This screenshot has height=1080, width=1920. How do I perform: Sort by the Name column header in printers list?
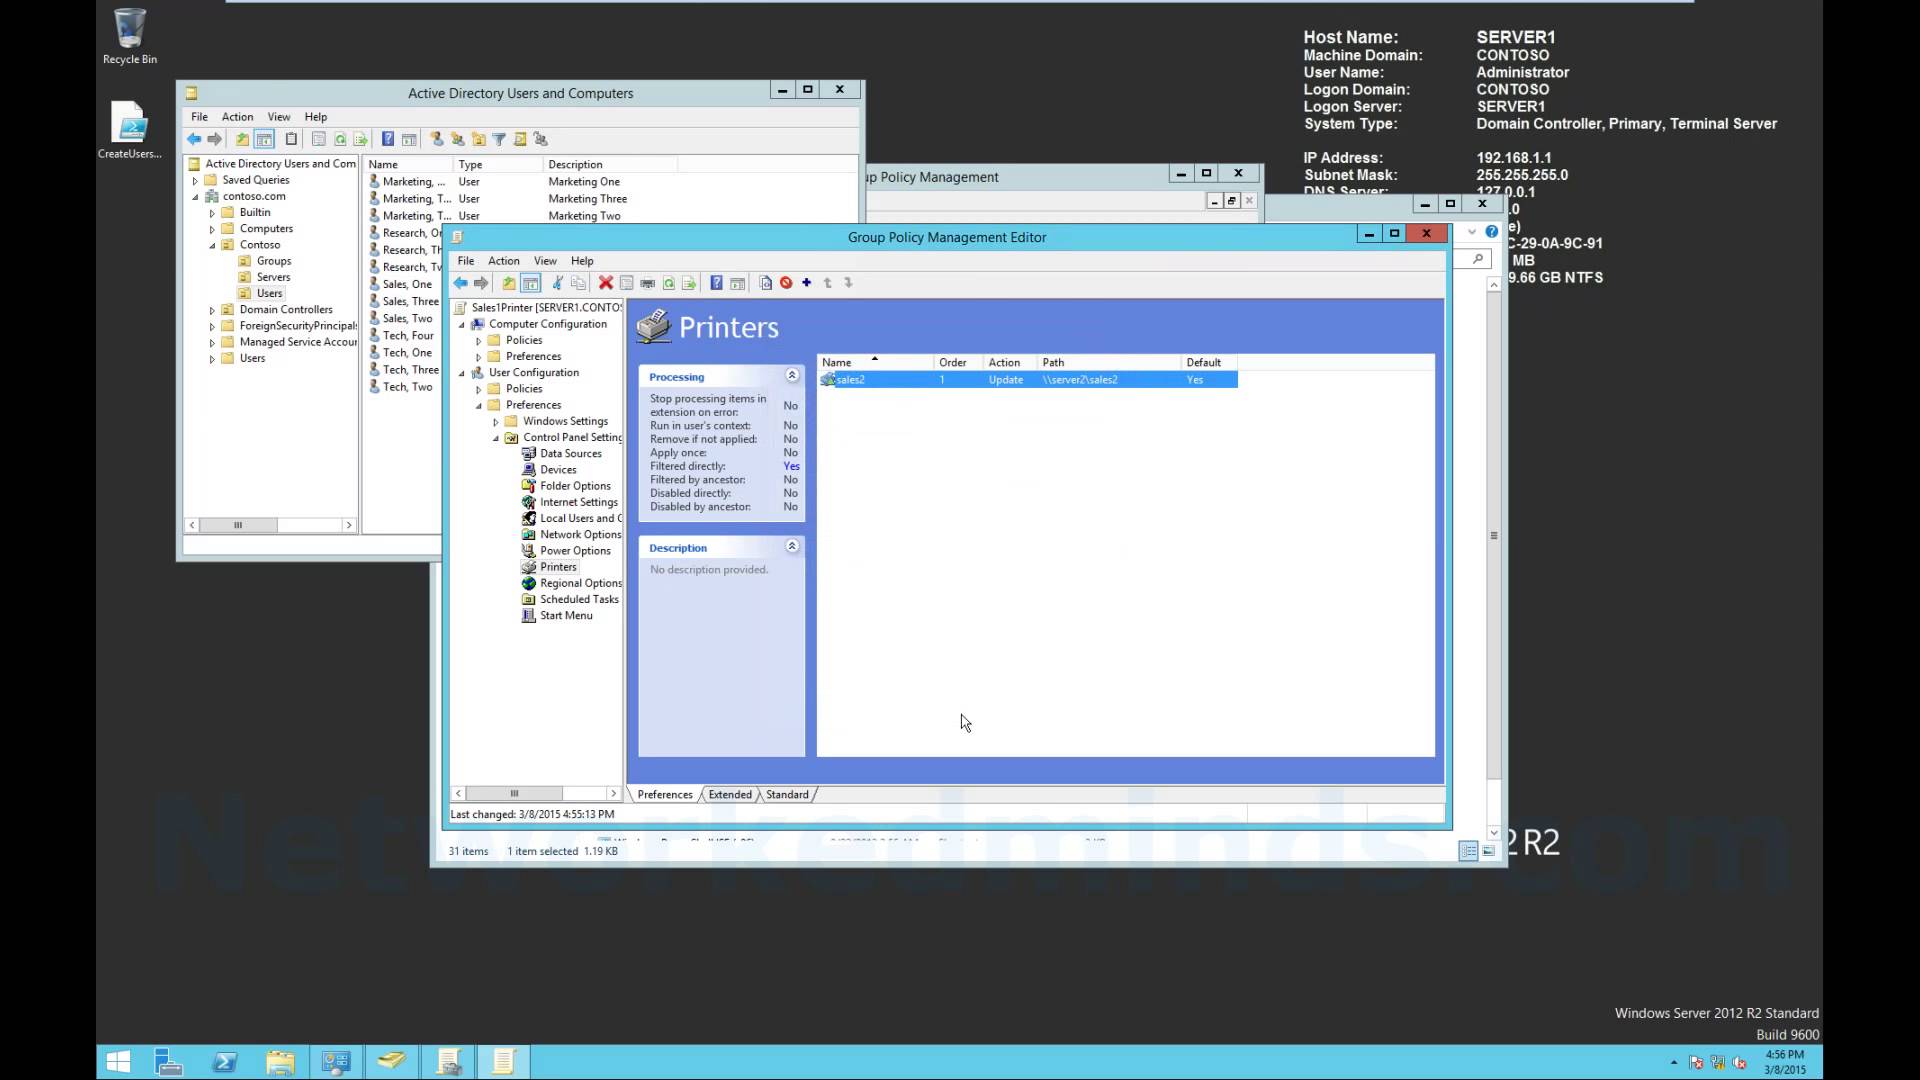(876, 363)
